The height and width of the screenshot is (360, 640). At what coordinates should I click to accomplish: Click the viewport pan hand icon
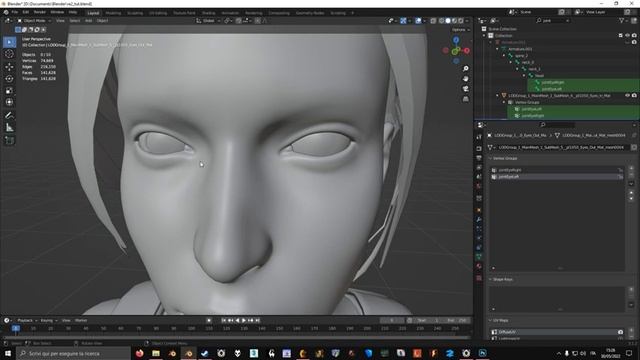(466, 78)
